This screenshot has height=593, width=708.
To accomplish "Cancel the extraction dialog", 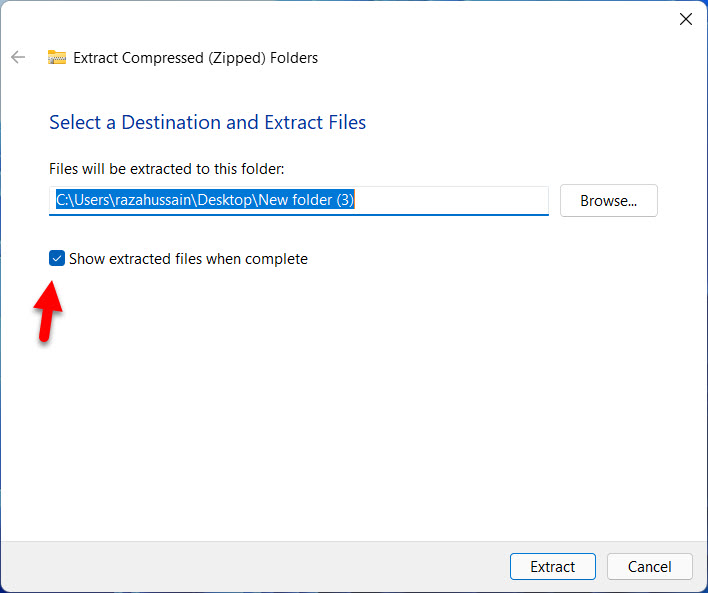I will click(x=649, y=566).
